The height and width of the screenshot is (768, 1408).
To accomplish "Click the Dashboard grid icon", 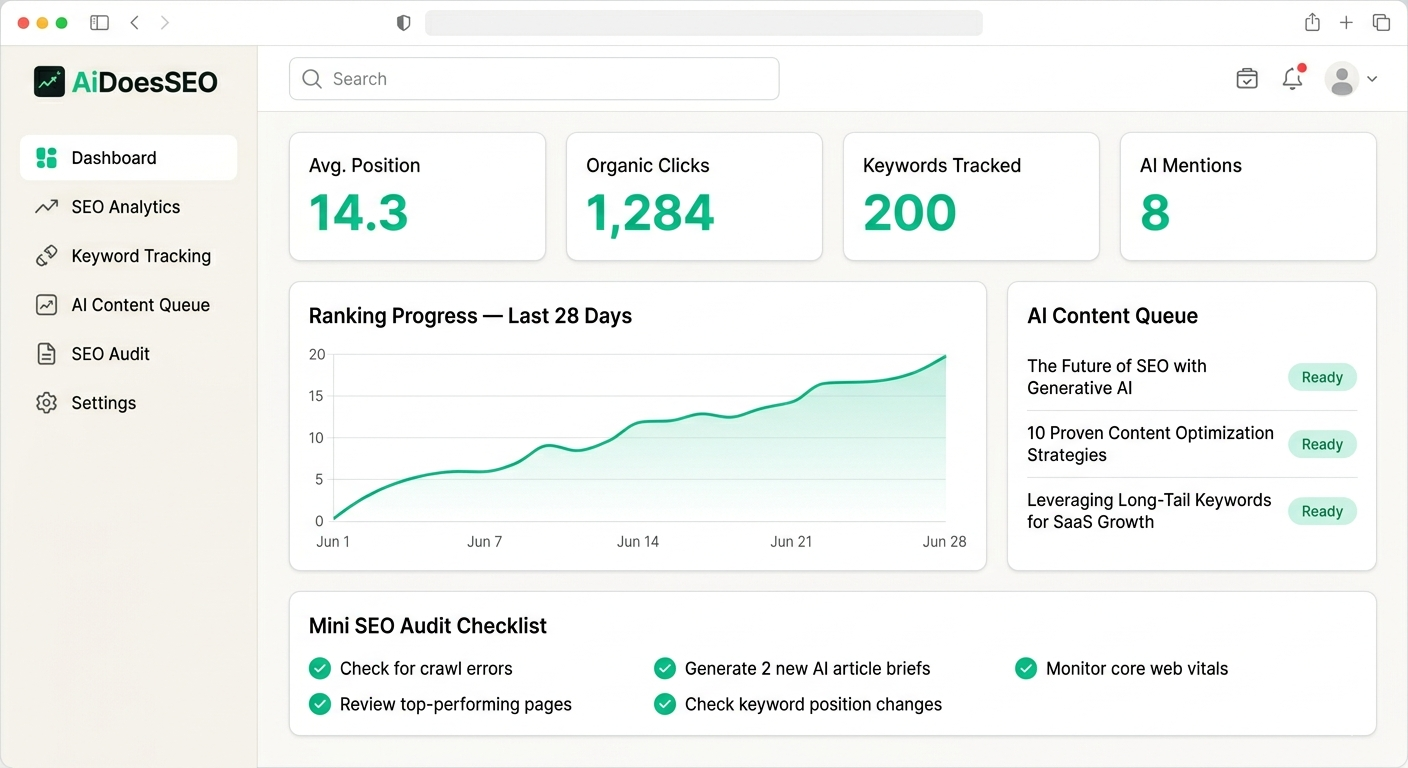I will (46, 158).
